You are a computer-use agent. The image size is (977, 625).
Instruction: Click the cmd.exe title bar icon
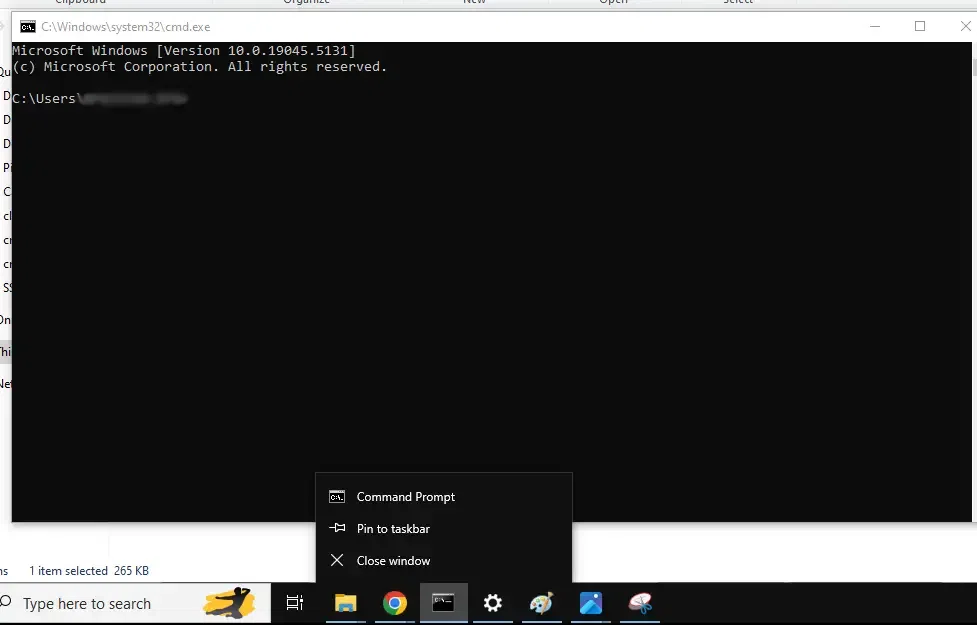click(x=27, y=27)
